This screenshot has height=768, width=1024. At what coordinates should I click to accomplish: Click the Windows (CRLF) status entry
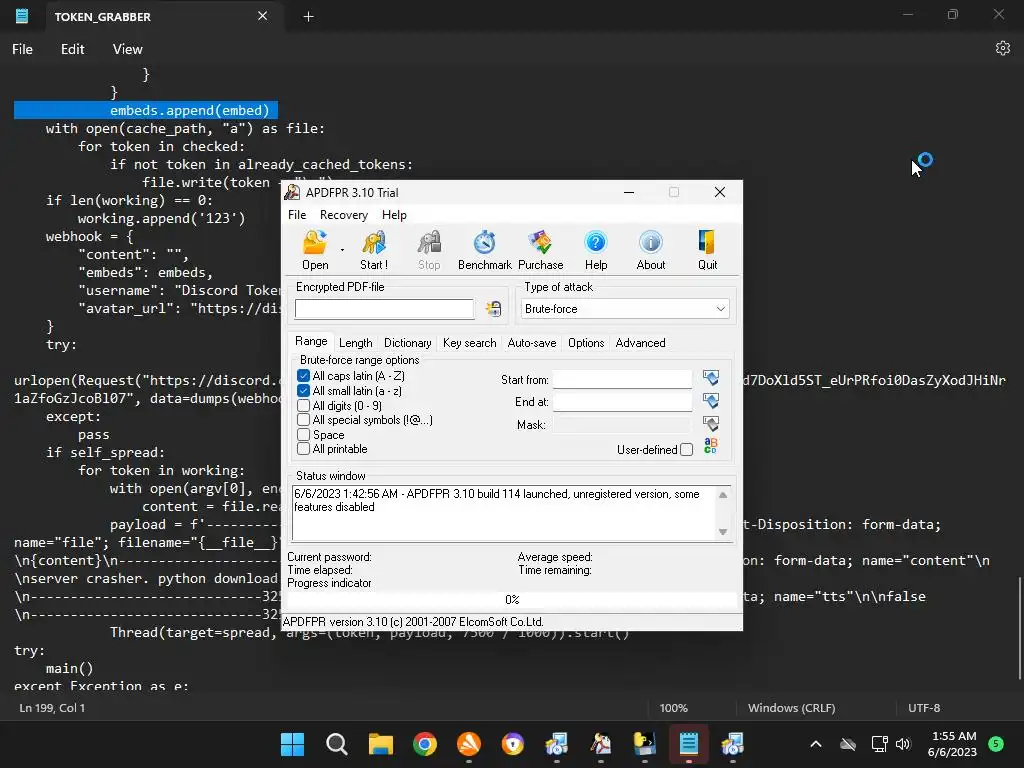click(x=791, y=708)
